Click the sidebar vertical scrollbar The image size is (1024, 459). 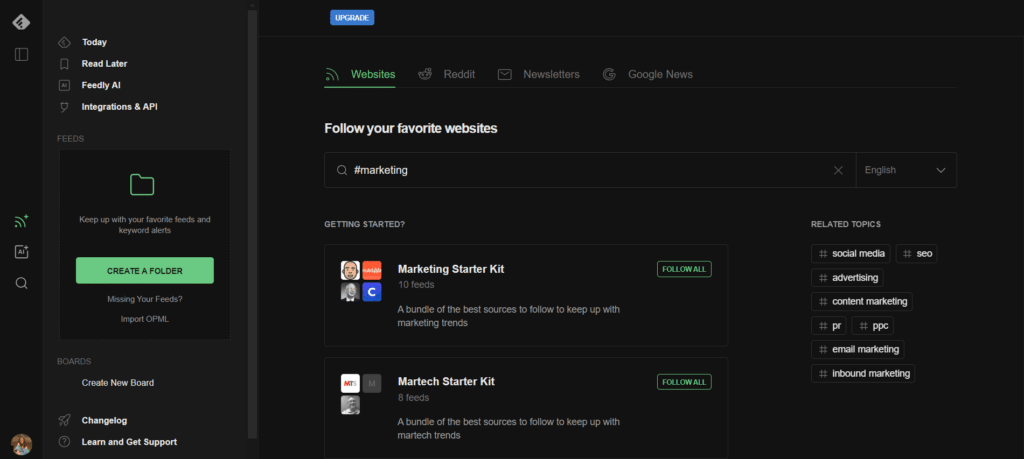click(x=252, y=222)
